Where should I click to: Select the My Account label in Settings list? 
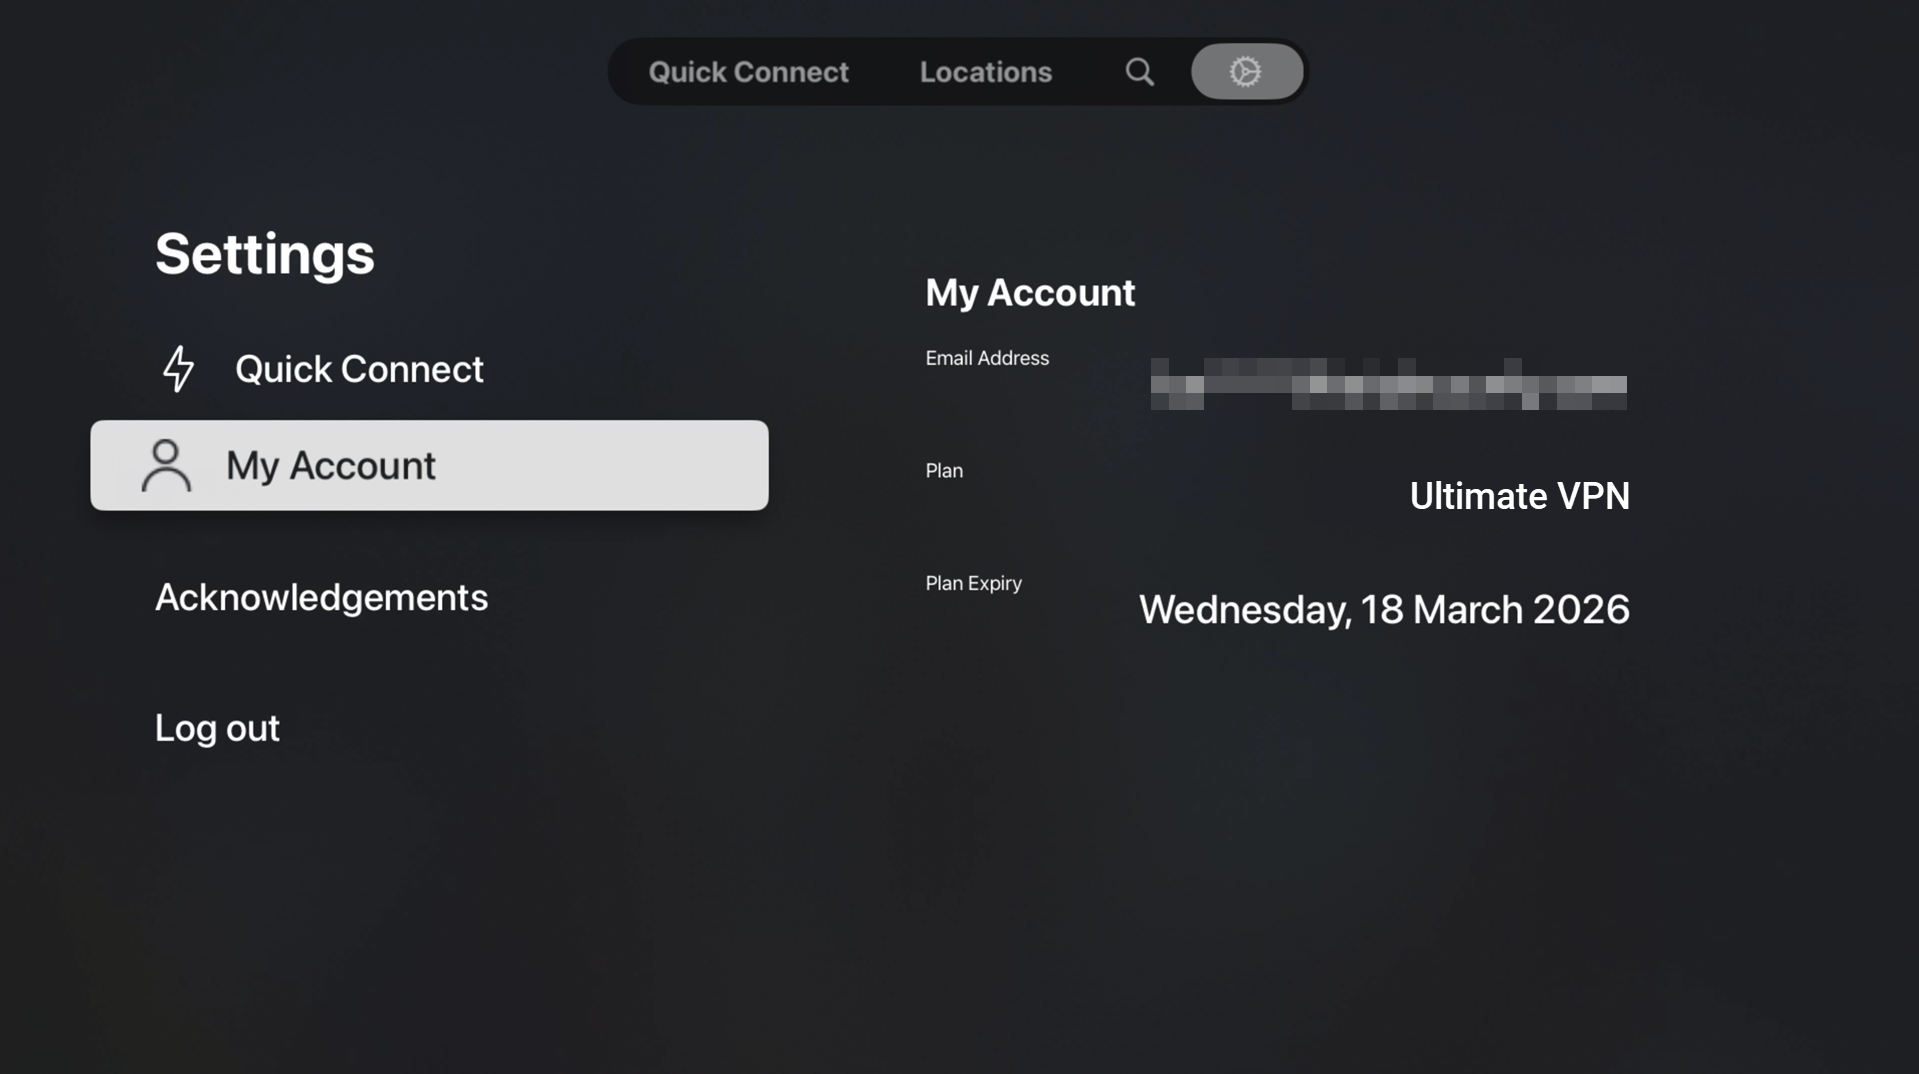pos(330,466)
